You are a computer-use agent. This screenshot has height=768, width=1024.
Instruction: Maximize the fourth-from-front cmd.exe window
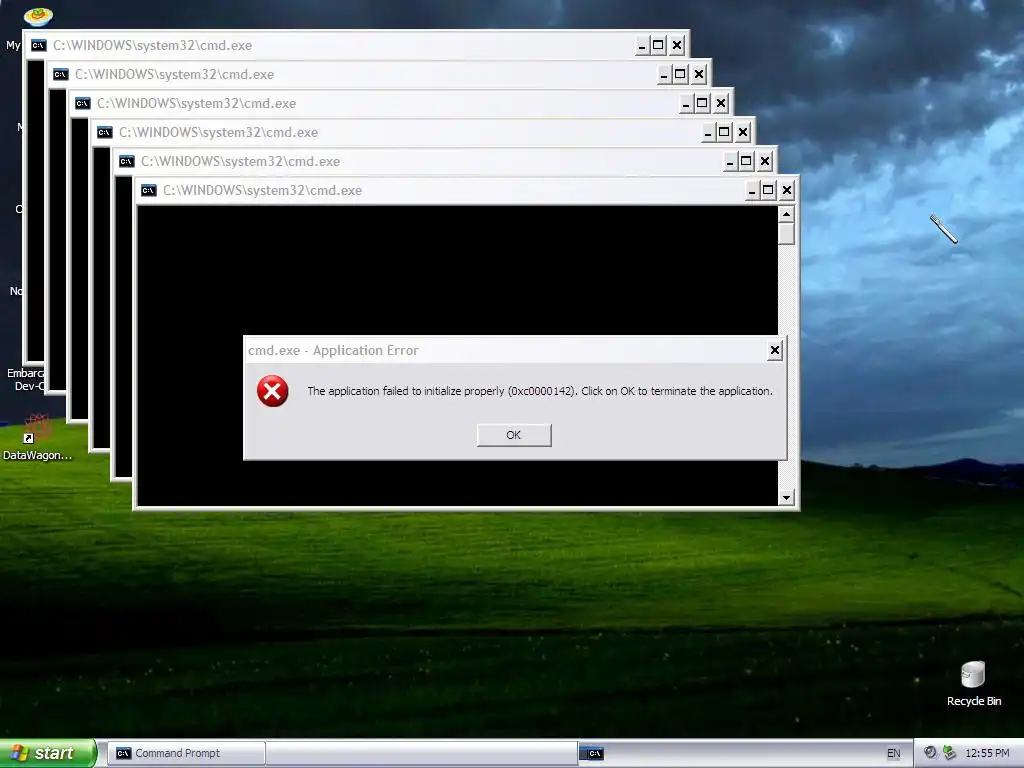(702, 103)
